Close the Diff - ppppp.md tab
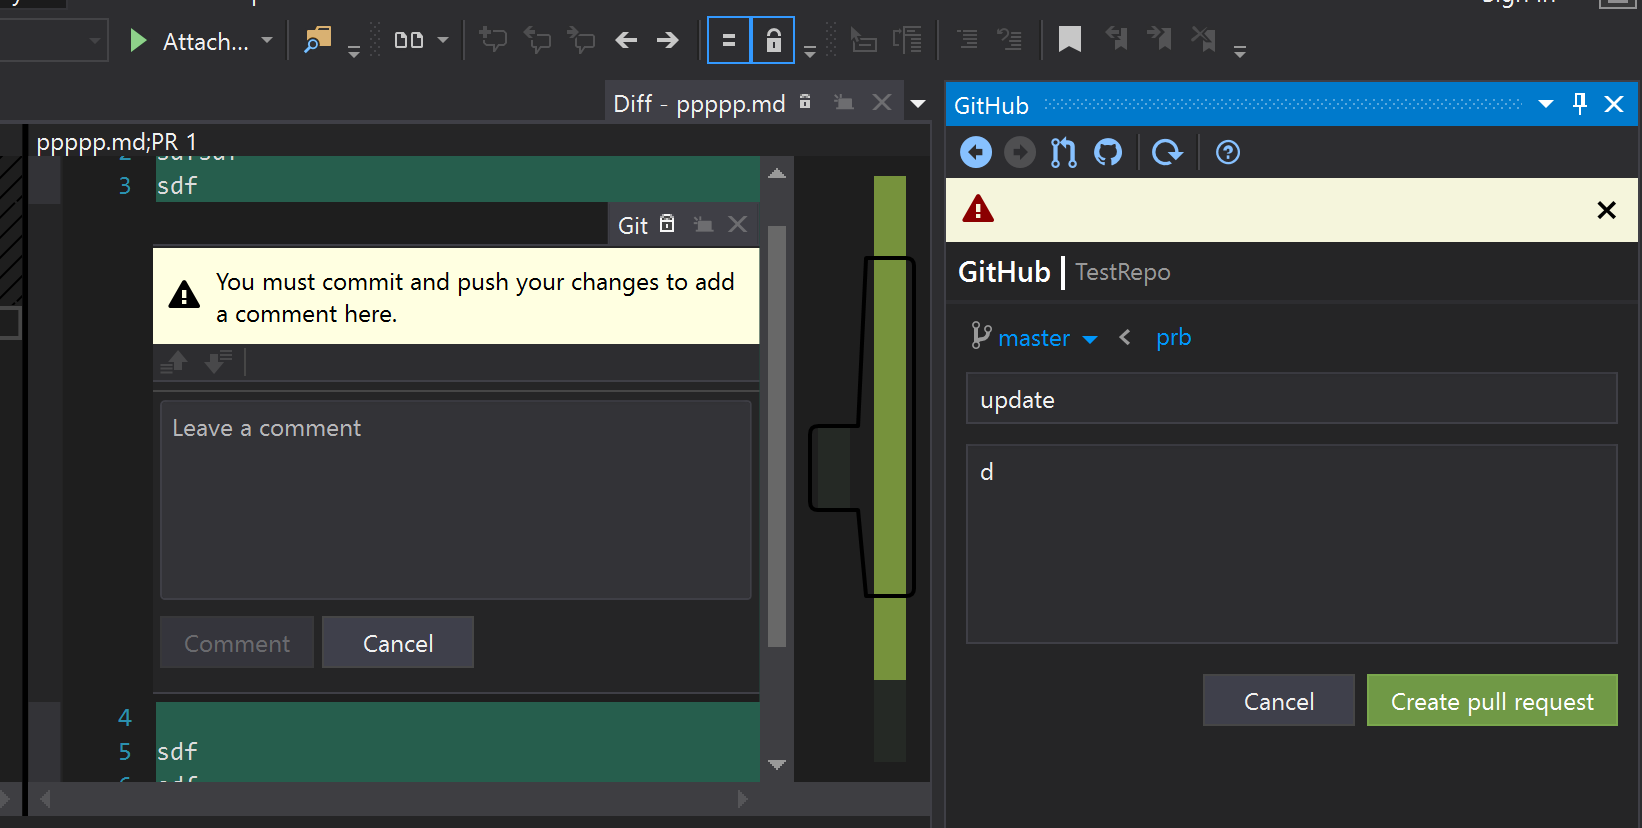The width and height of the screenshot is (1642, 828). [882, 102]
